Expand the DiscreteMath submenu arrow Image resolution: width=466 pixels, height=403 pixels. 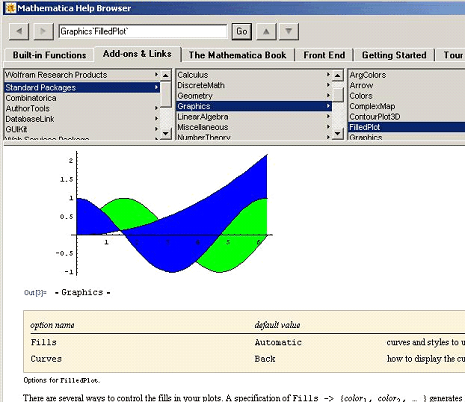click(x=328, y=85)
